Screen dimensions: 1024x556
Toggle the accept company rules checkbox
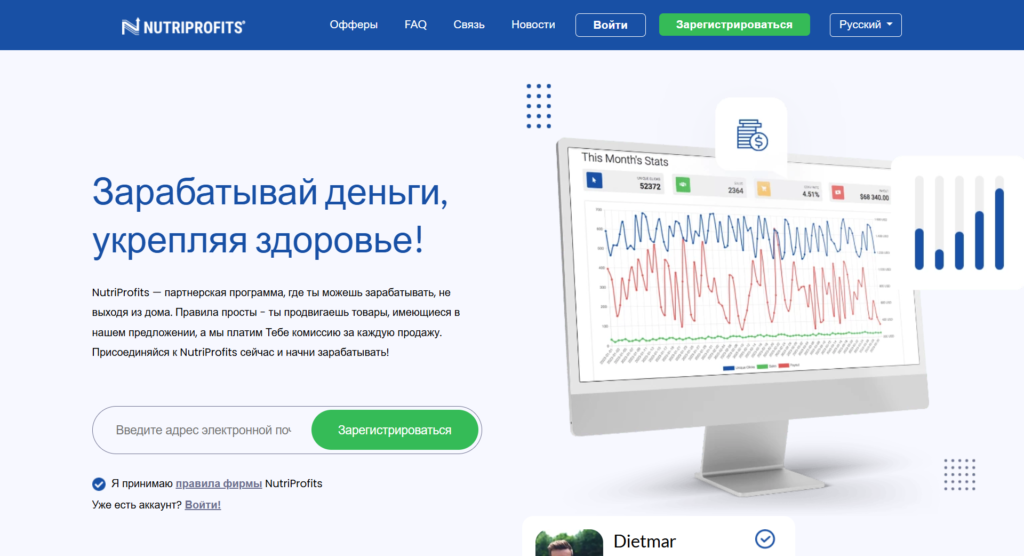click(x=99, y=483)
